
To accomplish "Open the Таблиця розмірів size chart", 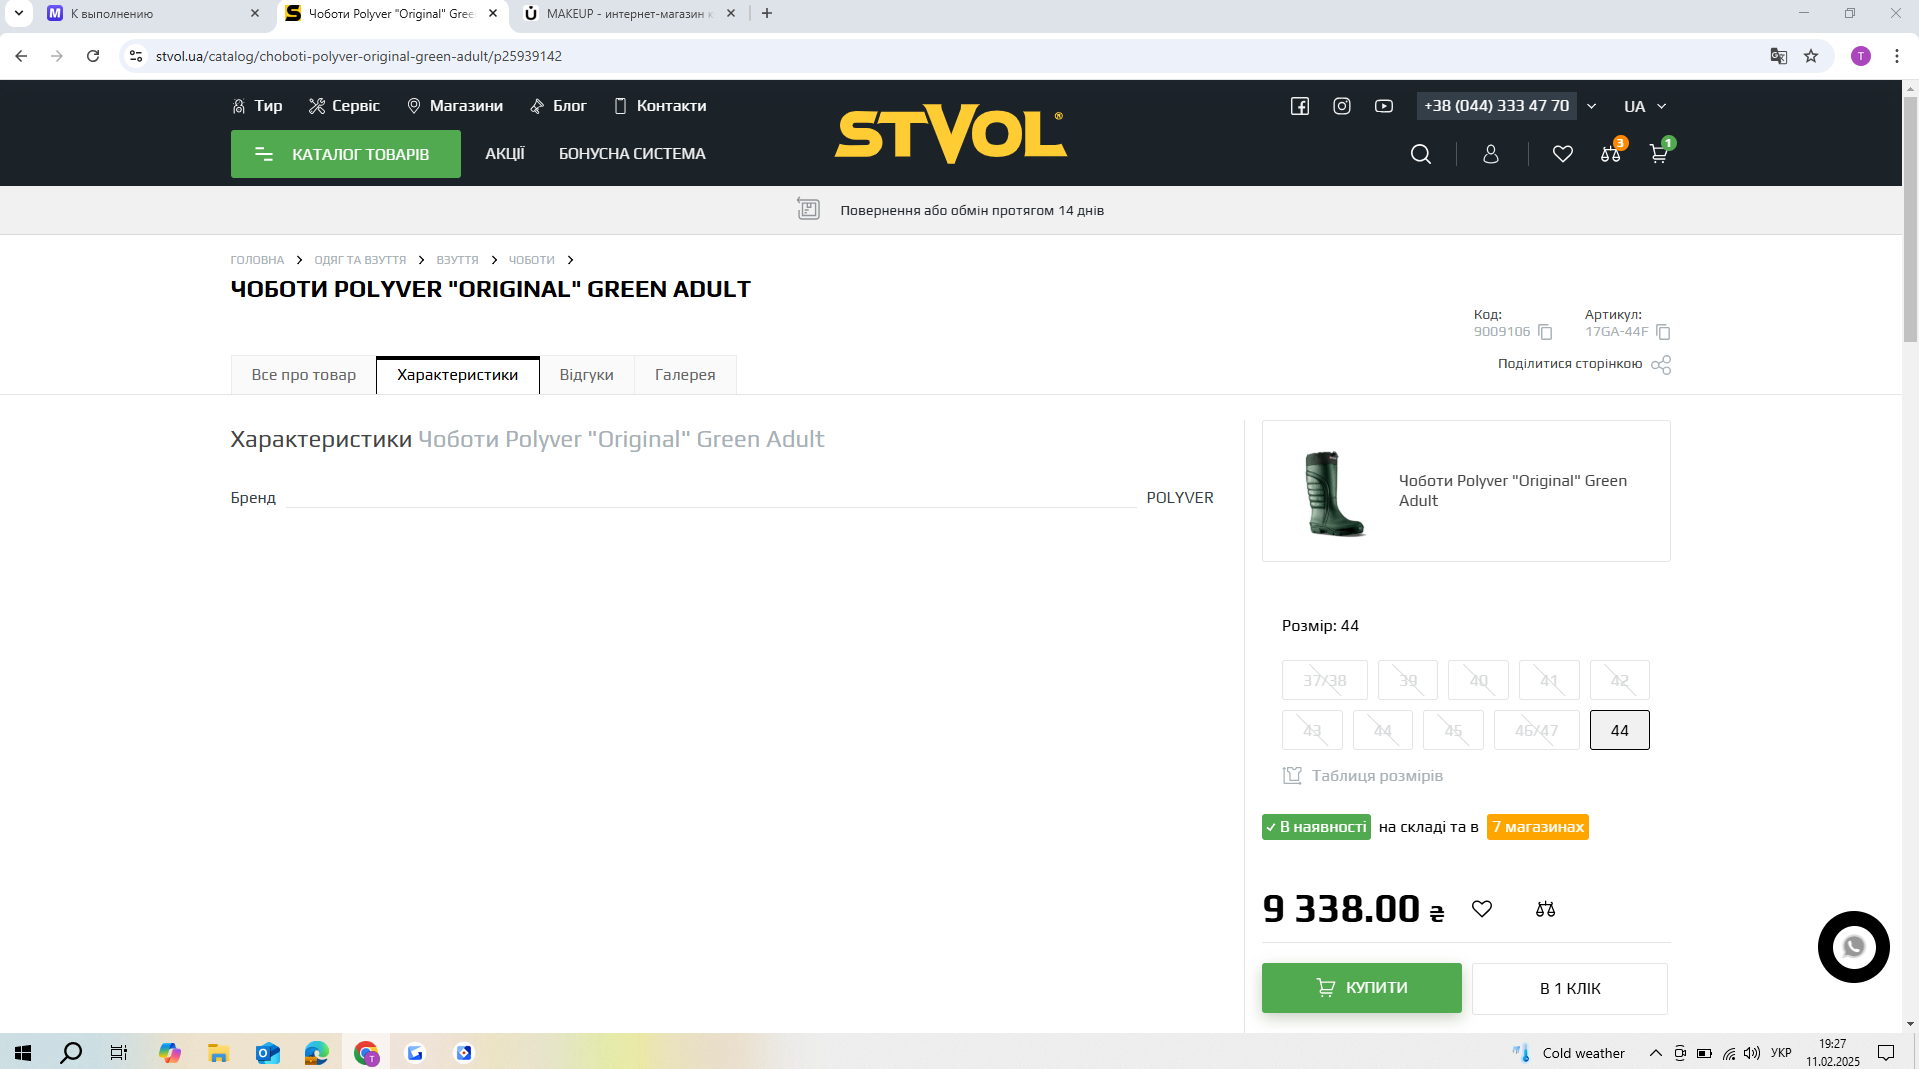I will coord(1363,776).
